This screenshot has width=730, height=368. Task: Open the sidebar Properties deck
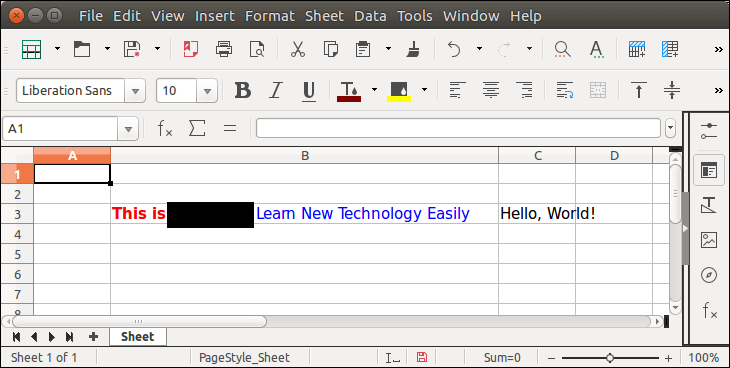click(x=709, y=170)
